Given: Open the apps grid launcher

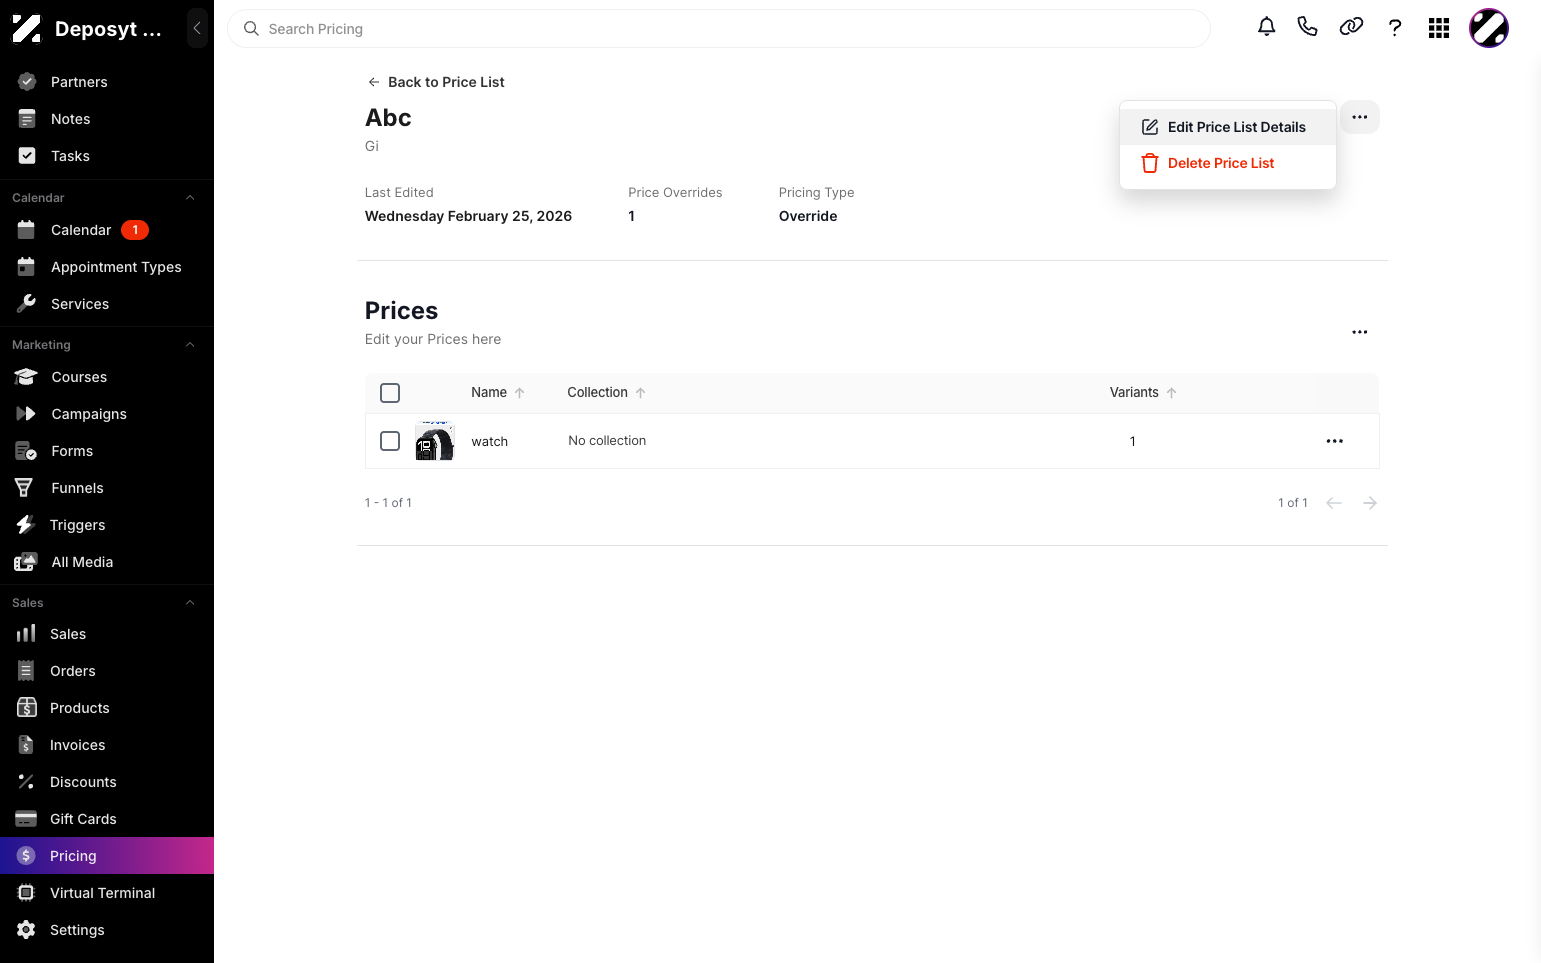Looking at the screenshot, I should coord(1439,28).
